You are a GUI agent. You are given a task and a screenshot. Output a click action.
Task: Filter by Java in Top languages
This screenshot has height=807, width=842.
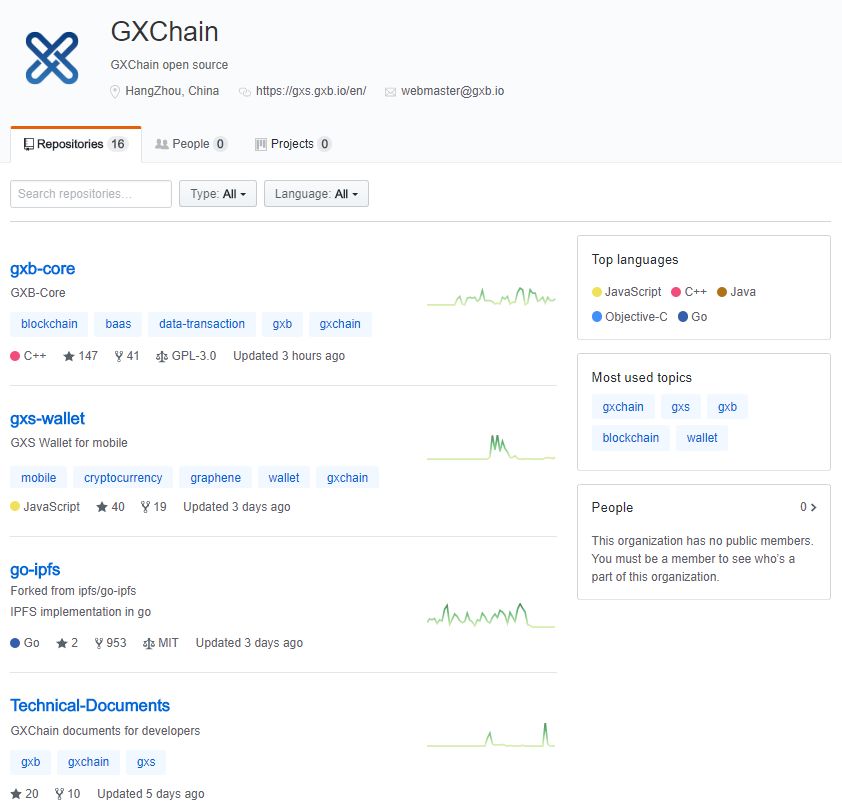pyautogui.click(x=736, y=292)
